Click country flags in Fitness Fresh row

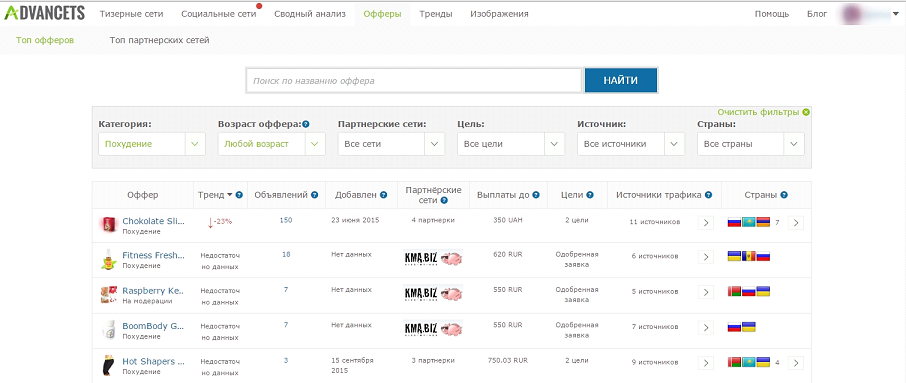(749, 256)
